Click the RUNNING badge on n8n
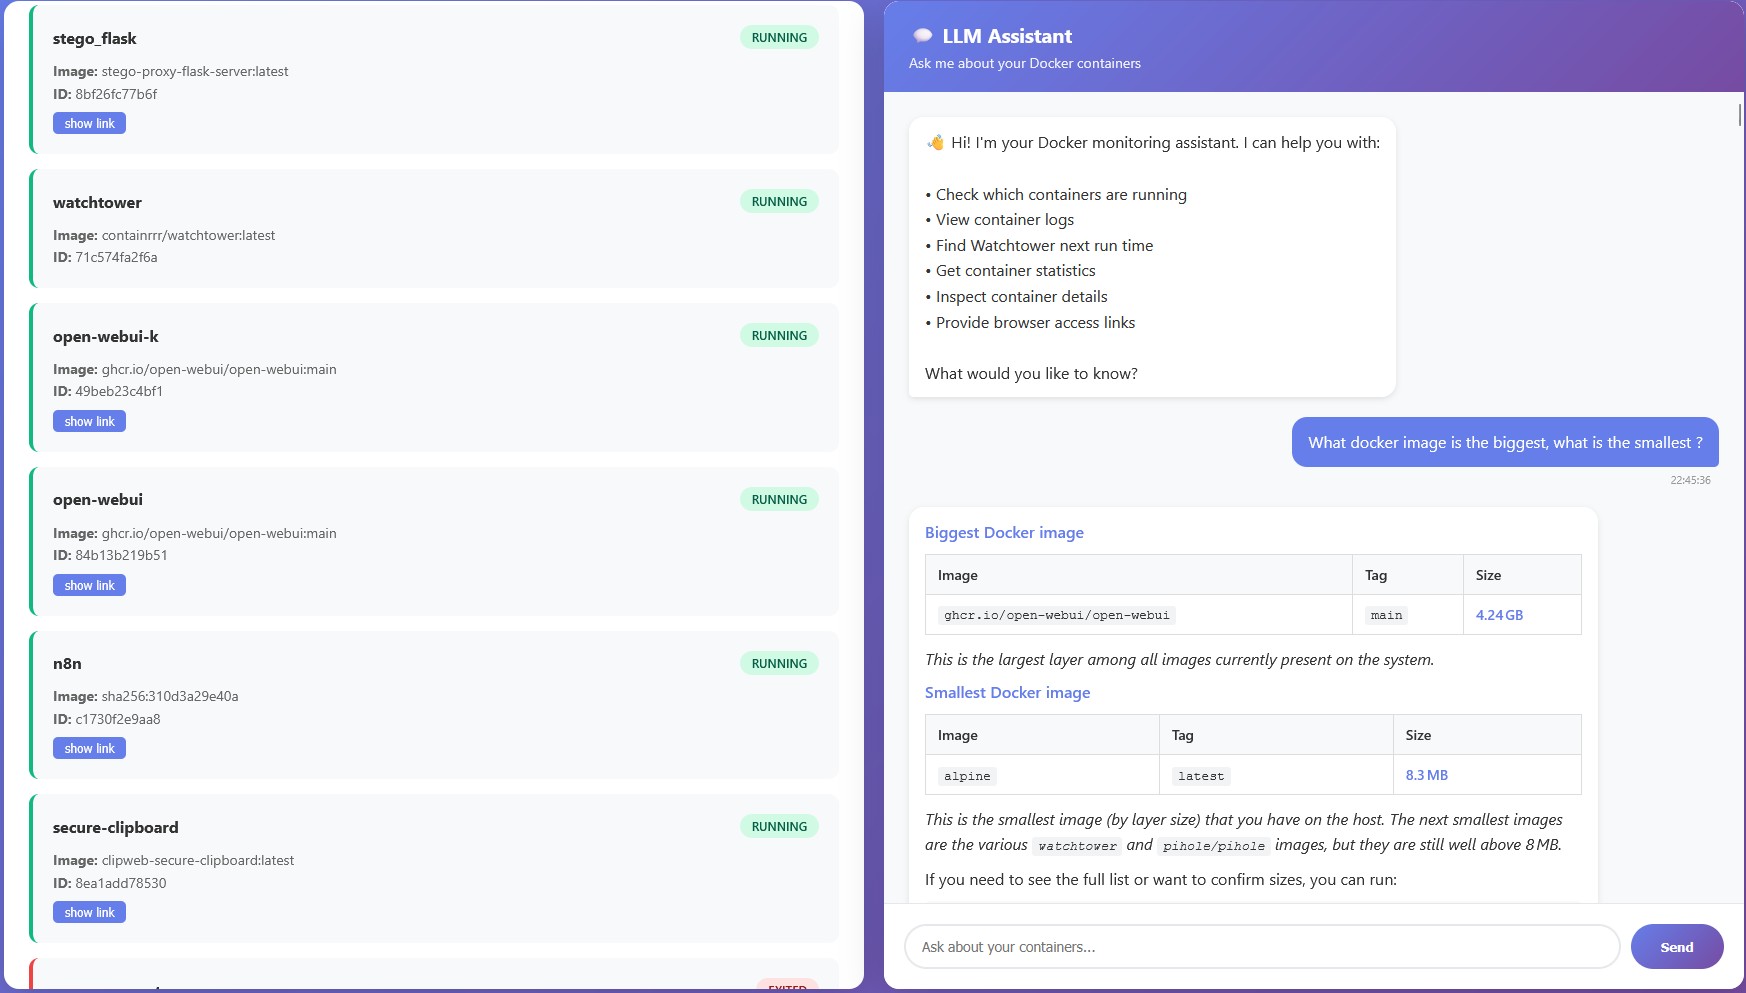Screen dimensions: 1746x993 779,664
